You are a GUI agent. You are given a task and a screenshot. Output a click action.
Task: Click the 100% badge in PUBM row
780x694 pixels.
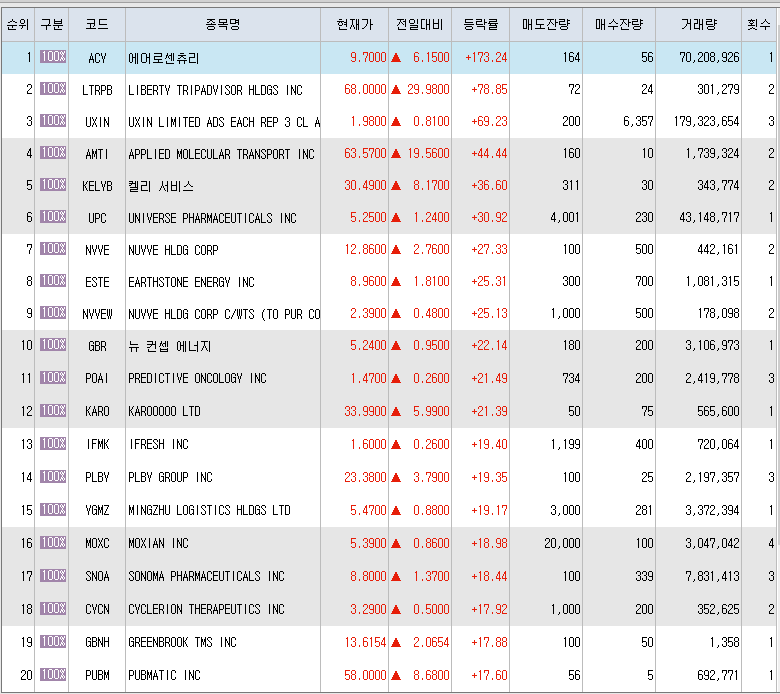53,675
